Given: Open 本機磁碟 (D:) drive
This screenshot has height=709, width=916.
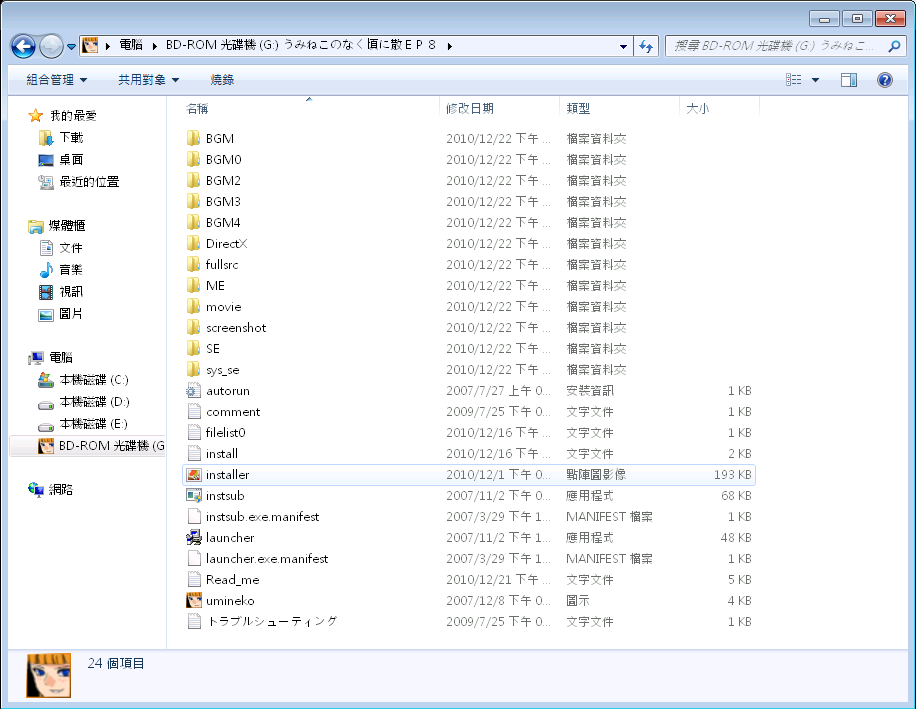Looking at the screenshot, I should [x=83, y=402].
